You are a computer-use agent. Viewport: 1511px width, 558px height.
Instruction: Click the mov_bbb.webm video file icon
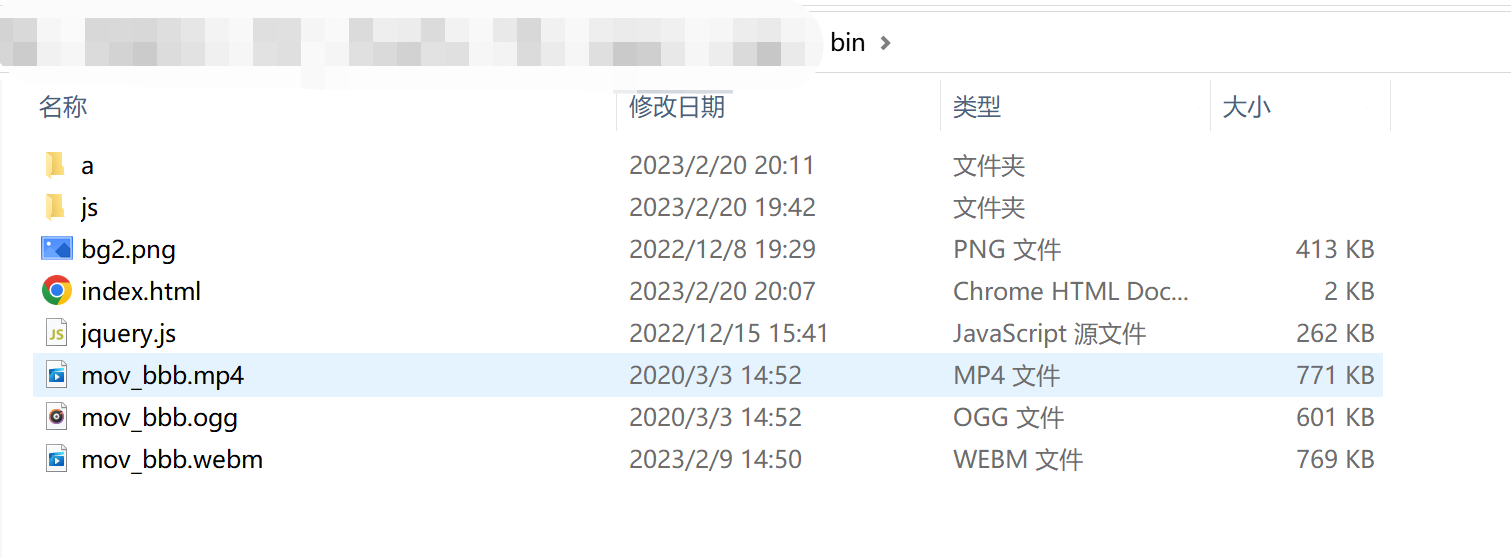(56, 459)
